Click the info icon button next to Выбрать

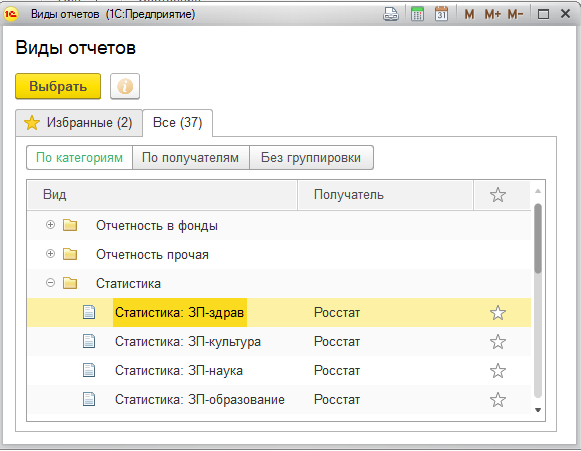point(125,86)
